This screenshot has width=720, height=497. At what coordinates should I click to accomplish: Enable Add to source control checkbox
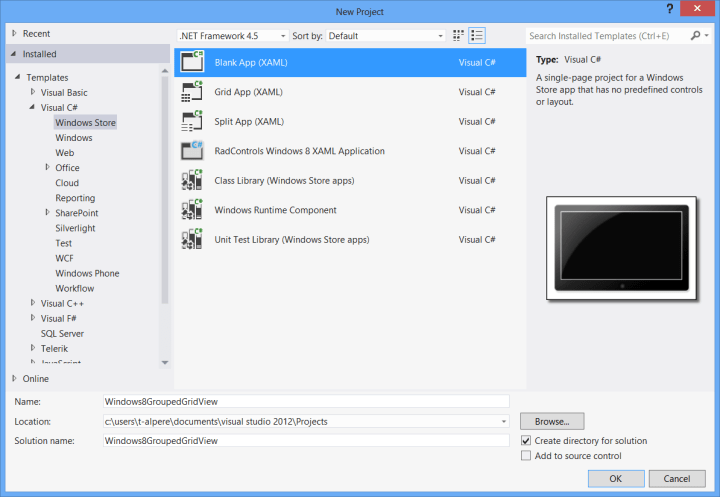pos(527,456)
